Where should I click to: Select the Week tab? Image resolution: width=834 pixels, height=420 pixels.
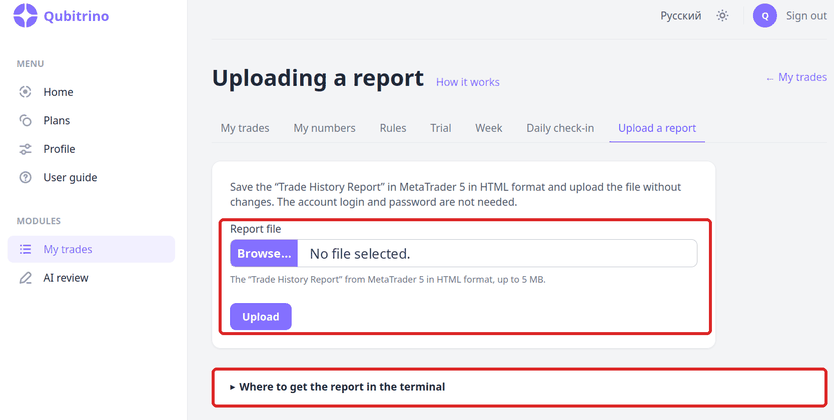[x=489, y=128]
